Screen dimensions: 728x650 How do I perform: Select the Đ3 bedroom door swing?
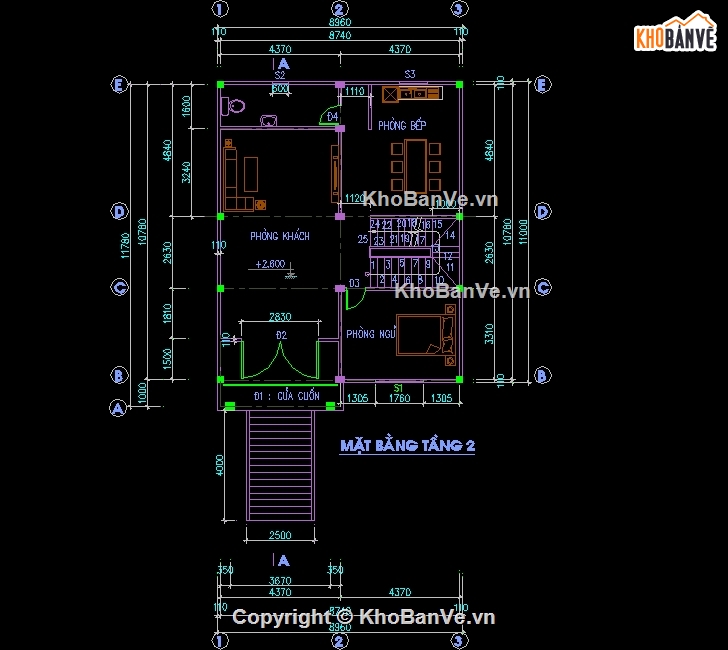pyautogui.click(x=356, y=299)
